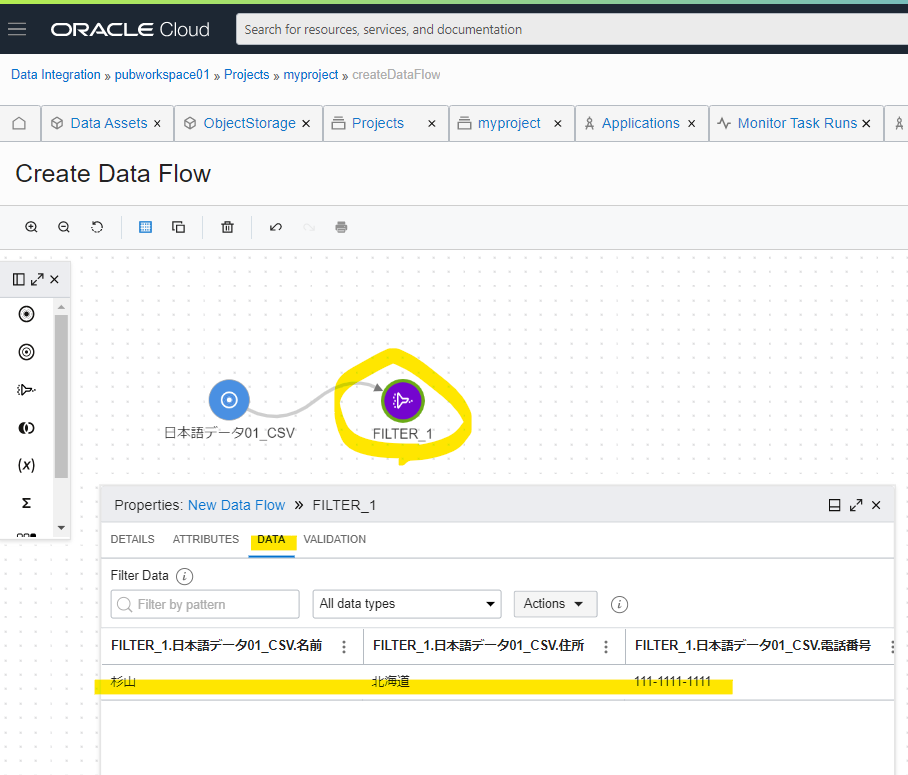Duplicate the selected operator
This screenshot has height=775, width=908.
178,227
